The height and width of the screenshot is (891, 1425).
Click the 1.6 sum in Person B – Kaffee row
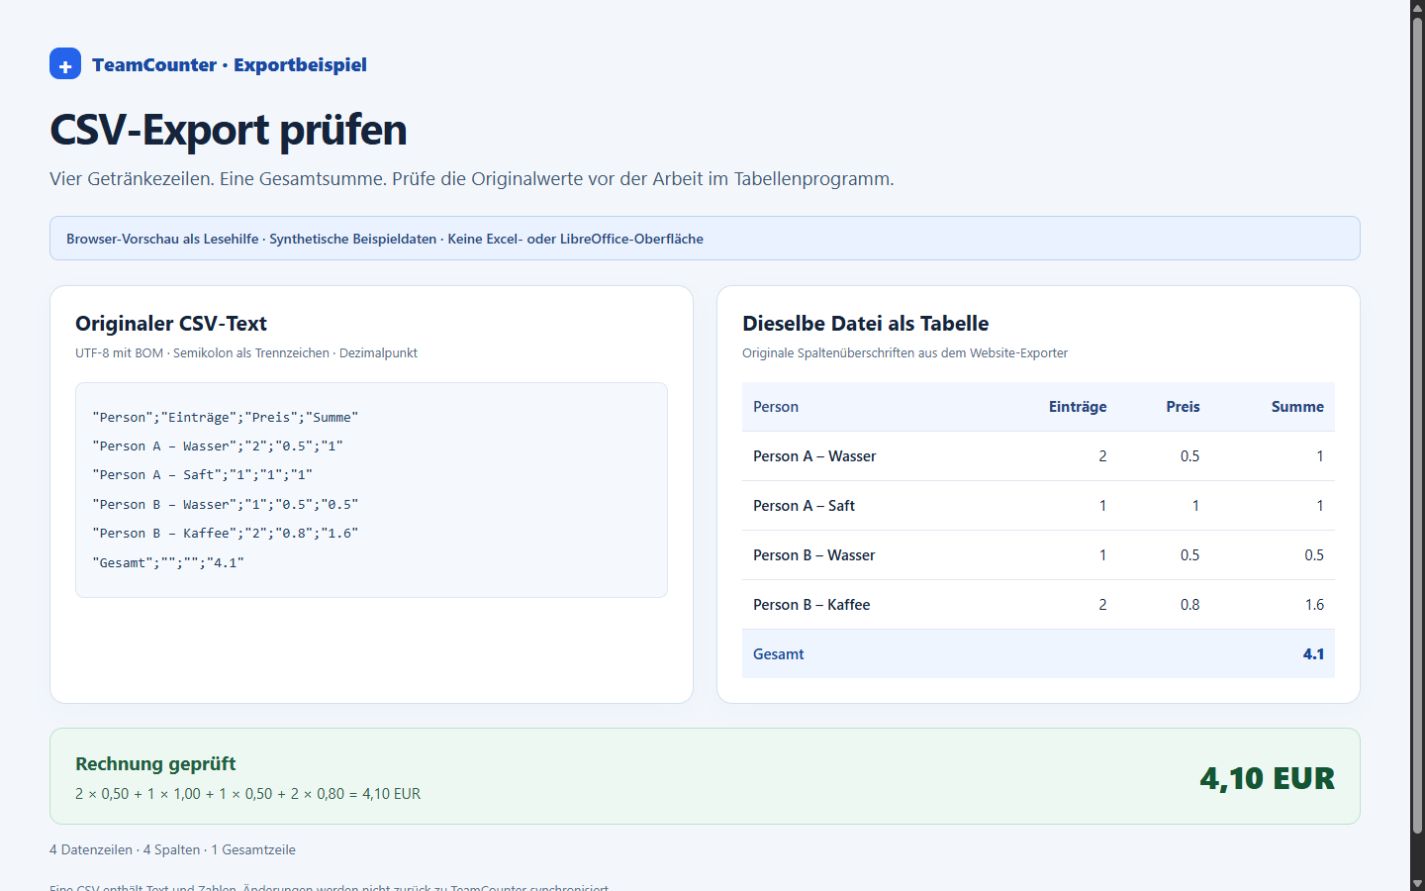click(1314, 604)
